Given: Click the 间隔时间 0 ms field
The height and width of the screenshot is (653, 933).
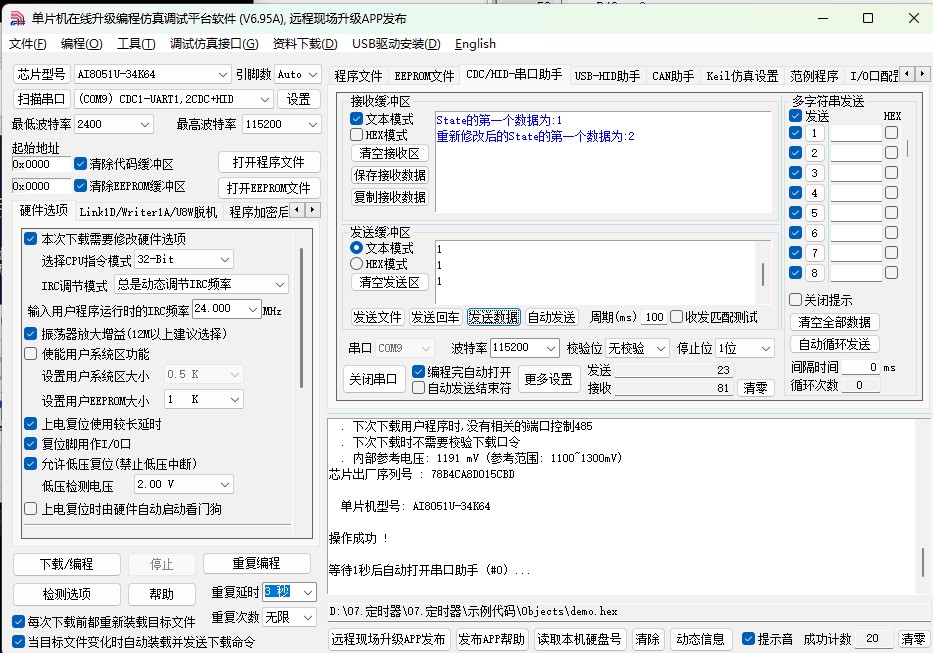Looking at the screenshot, I should coord(861,367).
